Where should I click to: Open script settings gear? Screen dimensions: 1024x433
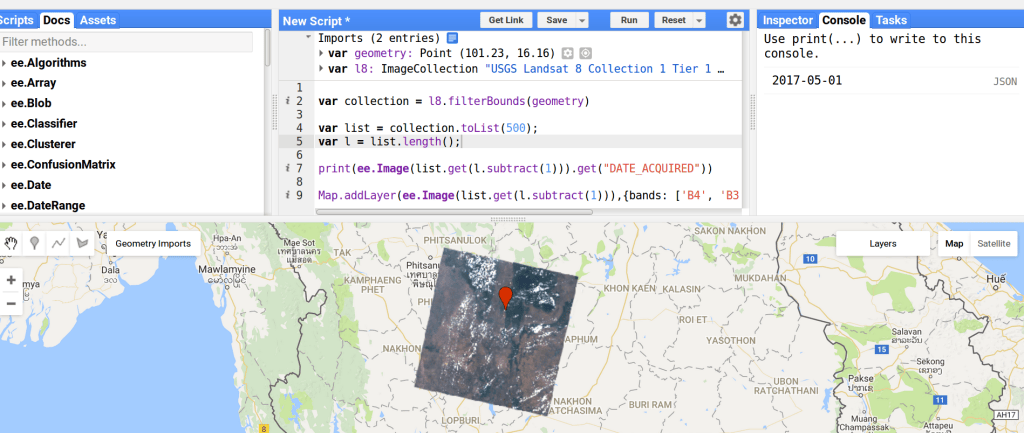[x=735, y=20]
